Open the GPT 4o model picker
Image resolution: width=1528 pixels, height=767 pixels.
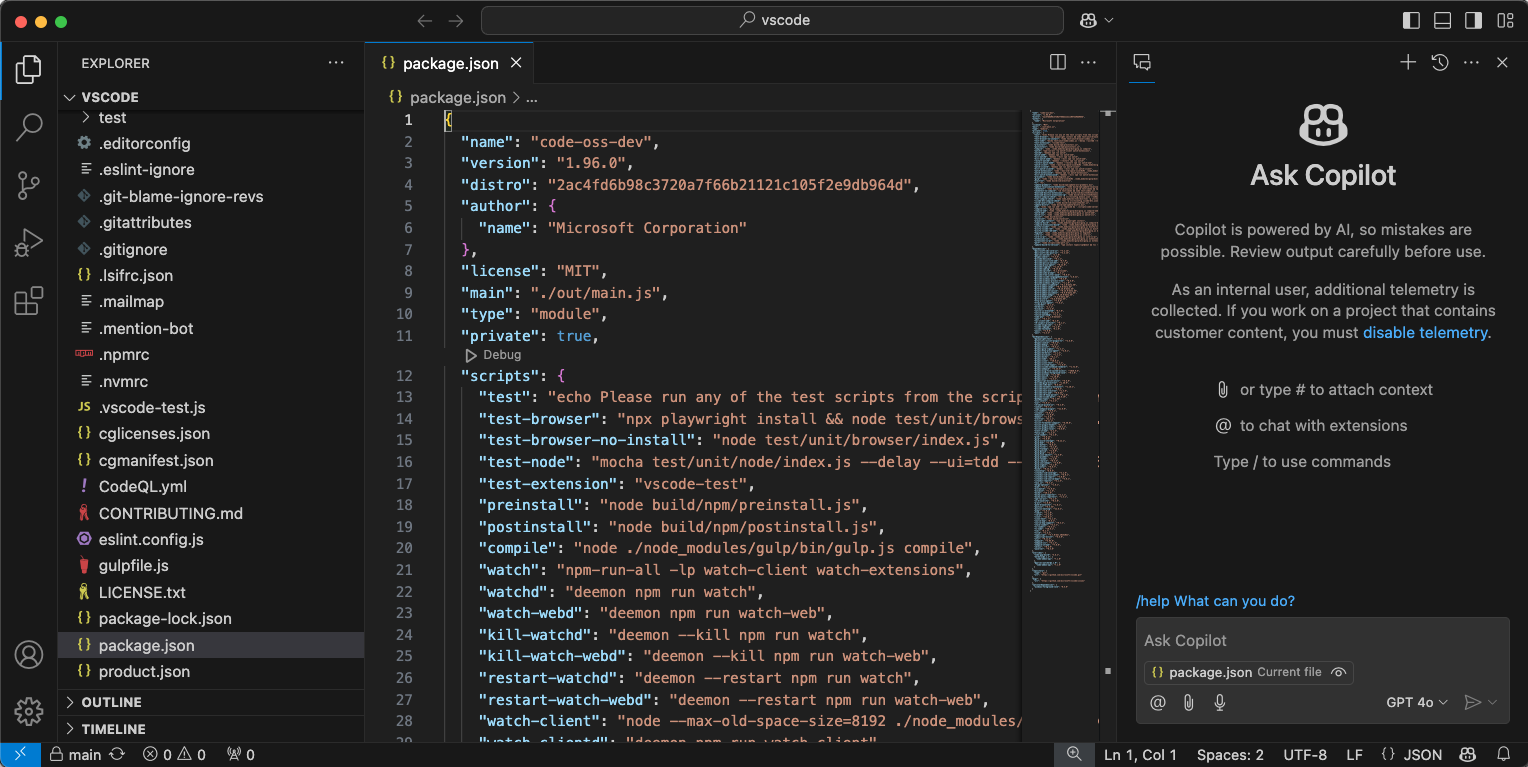coord(1416,702)
